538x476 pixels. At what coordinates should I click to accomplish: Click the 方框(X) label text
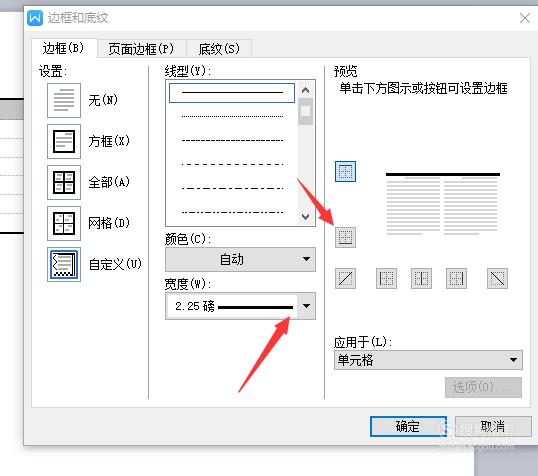coord(109,141)
